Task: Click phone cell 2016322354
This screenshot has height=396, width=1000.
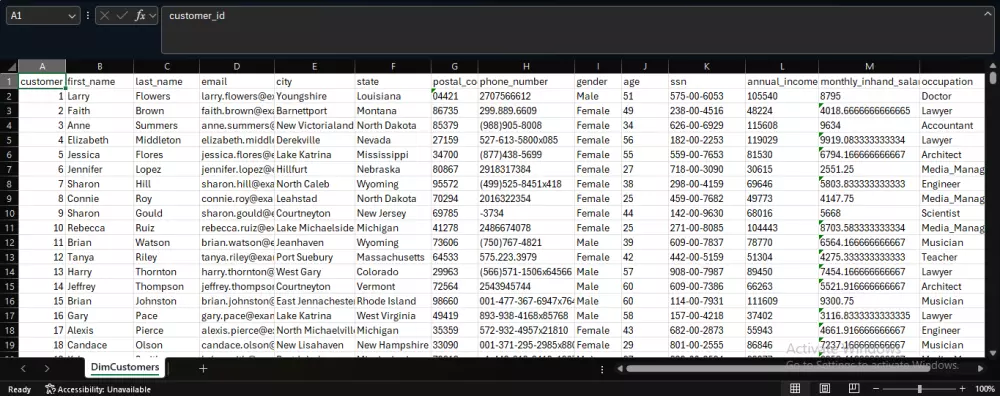Action: (526, 199)
